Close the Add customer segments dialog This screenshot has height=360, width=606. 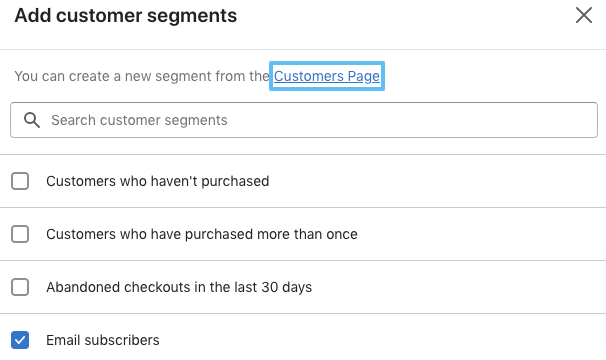584,15
